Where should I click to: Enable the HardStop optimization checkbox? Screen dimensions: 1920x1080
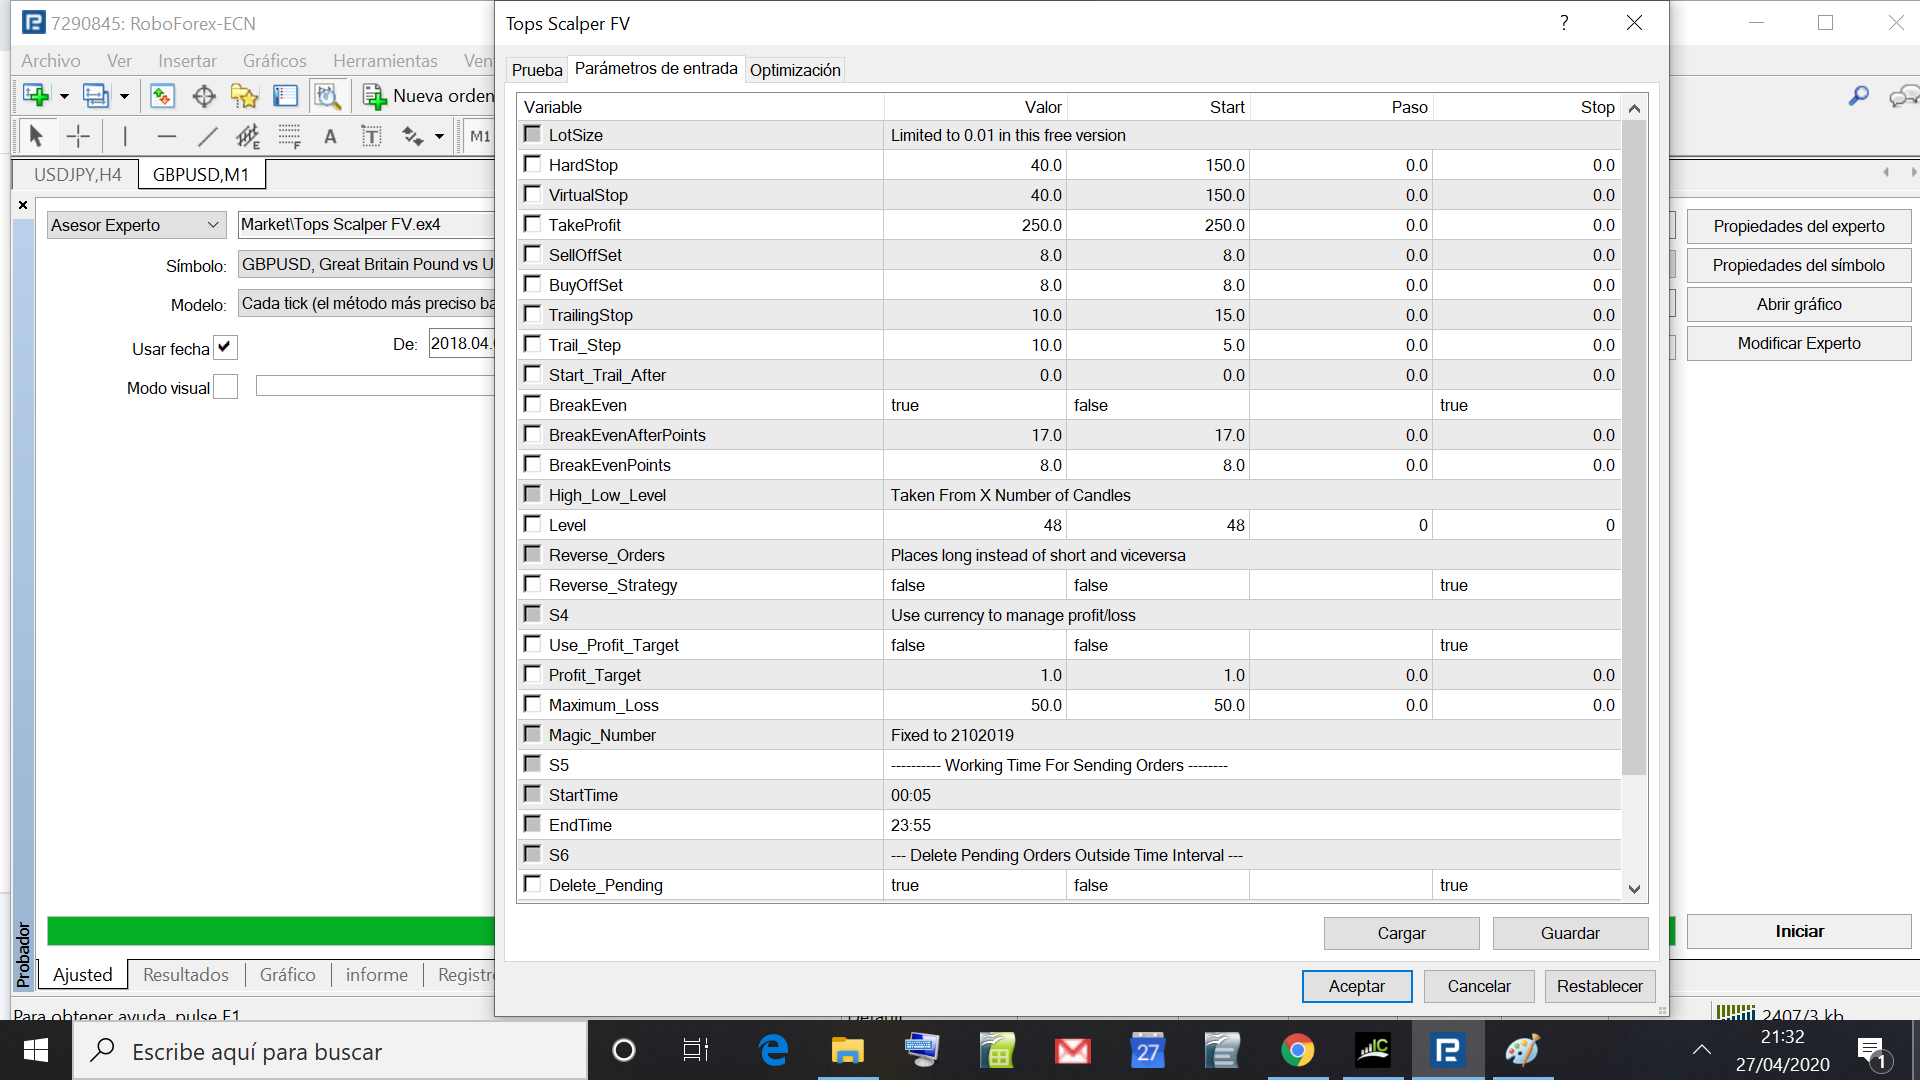tap(533, 164)
